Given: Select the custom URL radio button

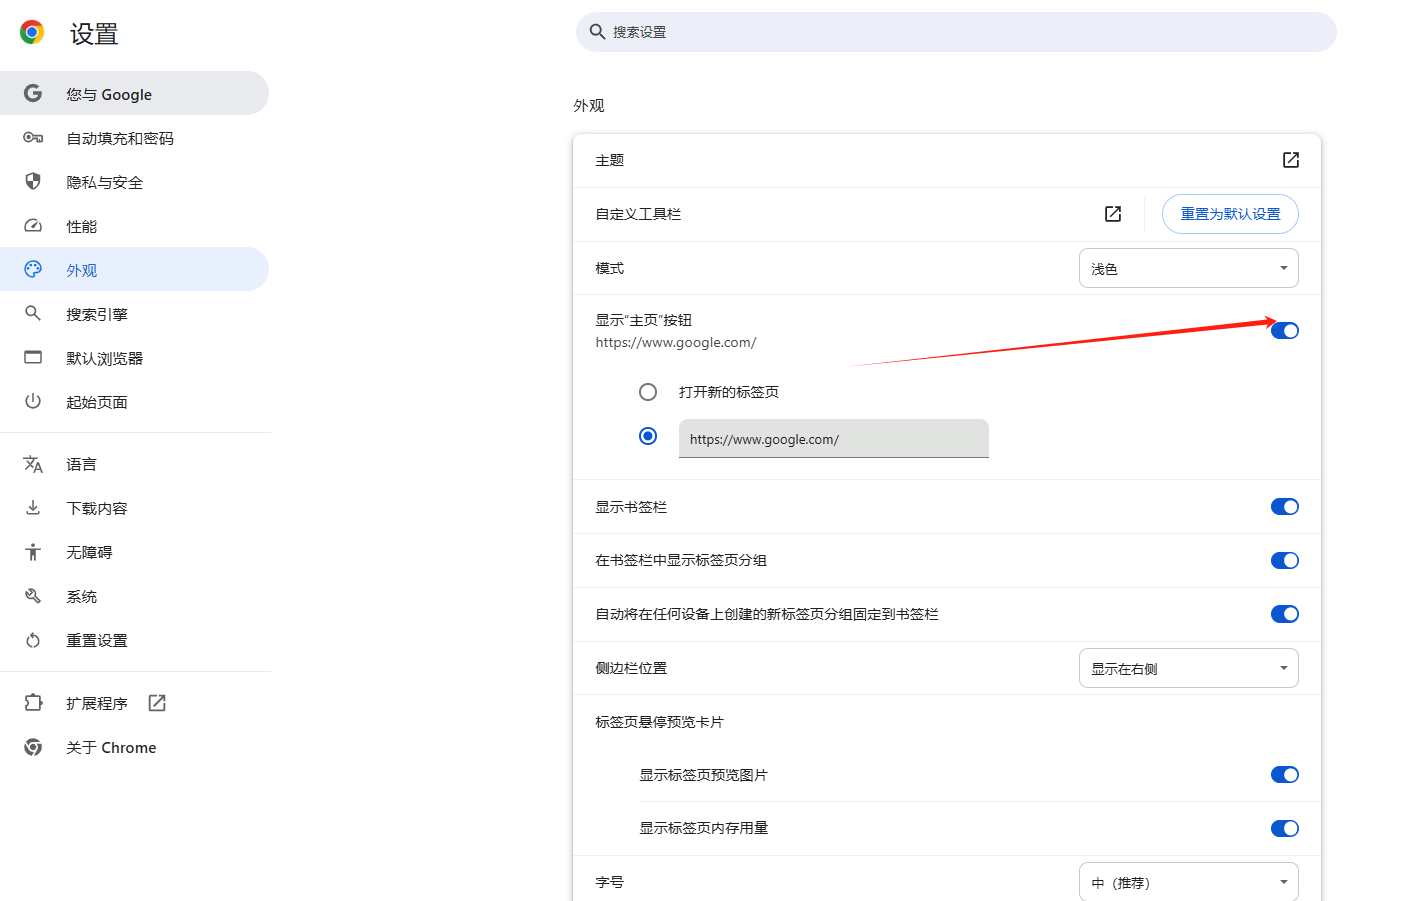Looking at the screenshot, I should click(x=648, y=436).
